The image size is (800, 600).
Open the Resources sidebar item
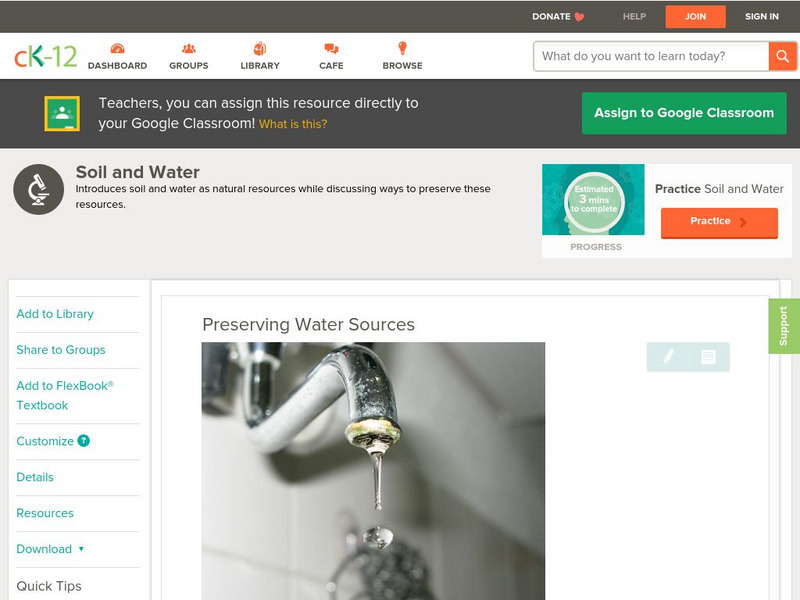(x=45, y=513)
